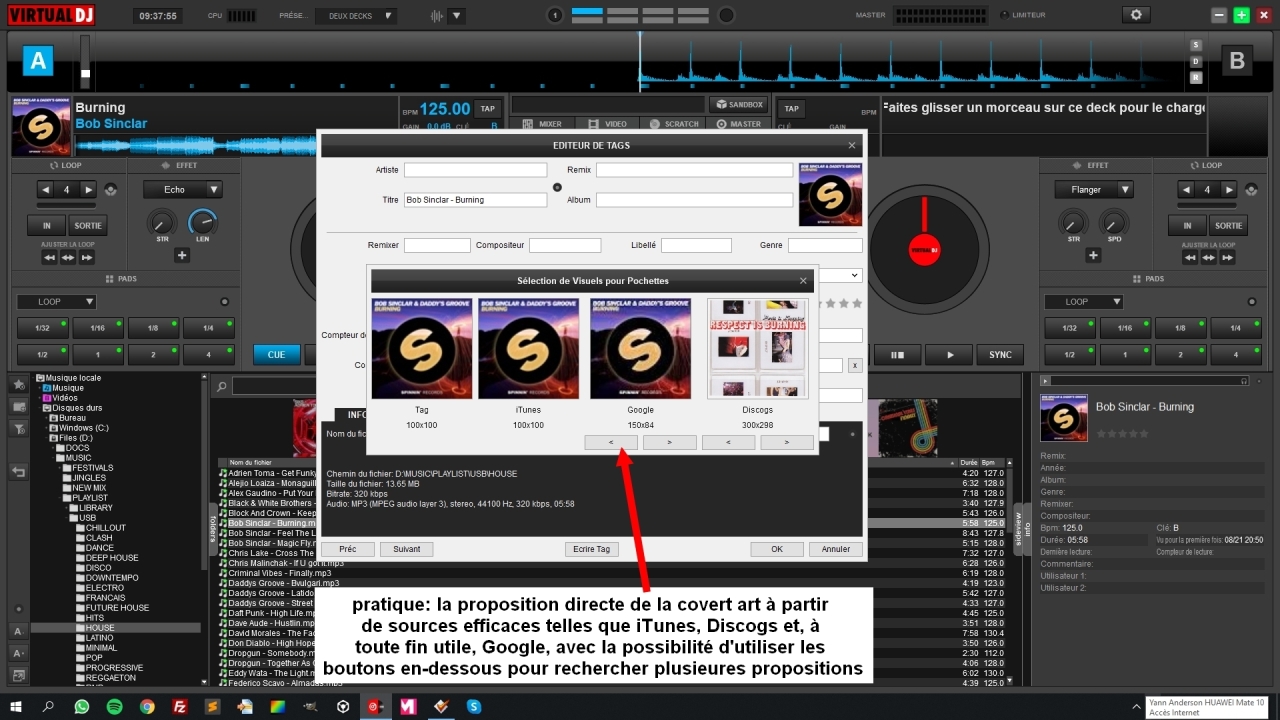Screen dimensions: 1280x720
Task: Decrease loop length on deck A
Action: (x=45, y=189)
